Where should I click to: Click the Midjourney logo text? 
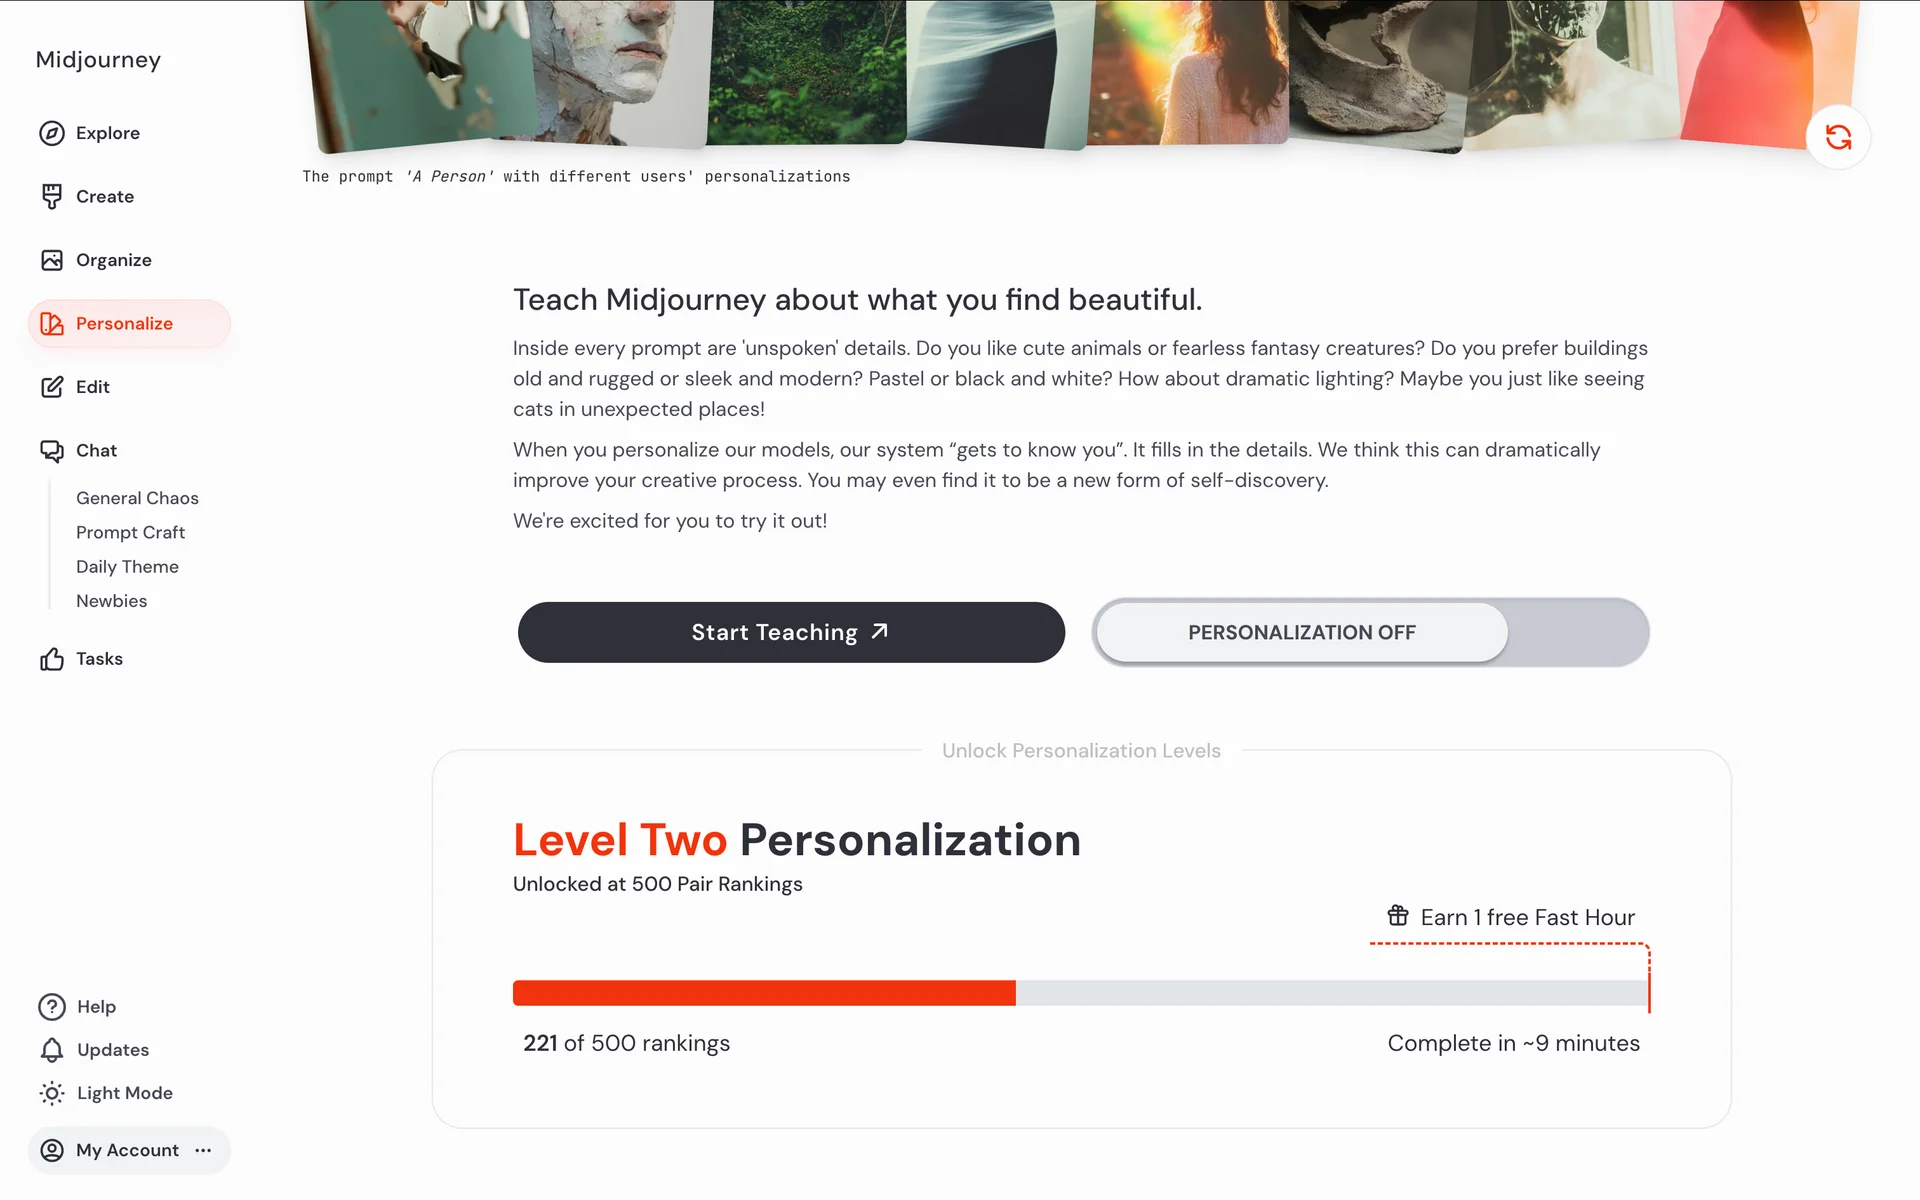[98, 60]
